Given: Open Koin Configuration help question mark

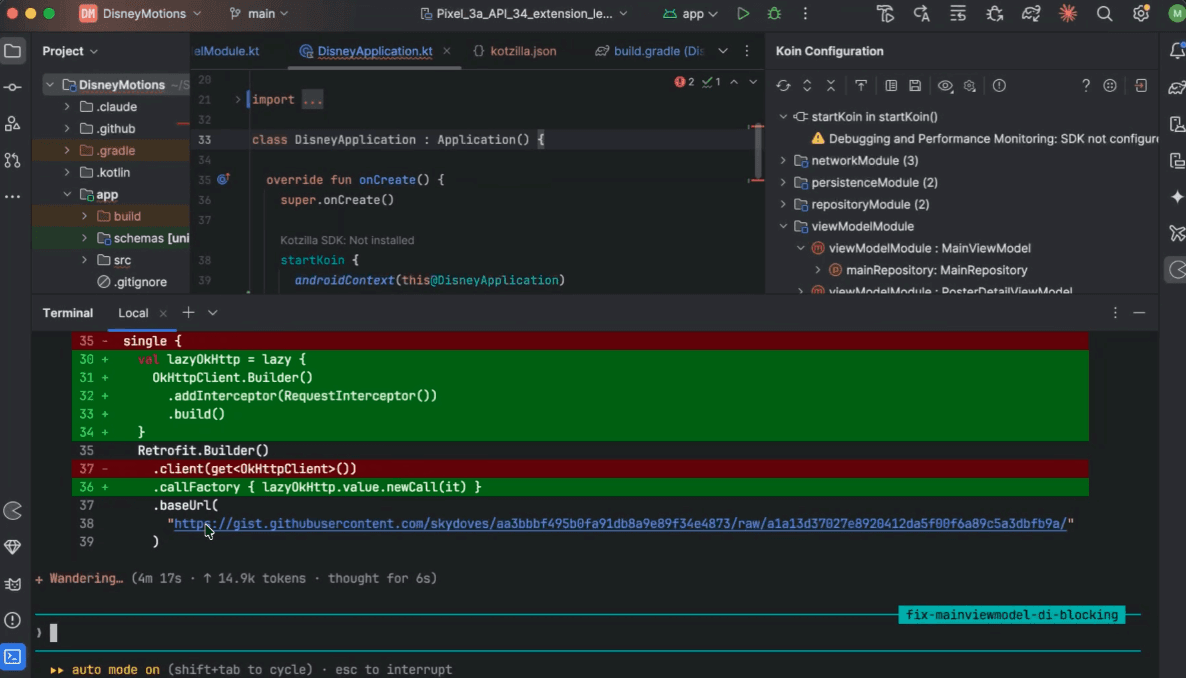Looking at the screenshot, I should pyautogui.click(x=1085, y=86).
